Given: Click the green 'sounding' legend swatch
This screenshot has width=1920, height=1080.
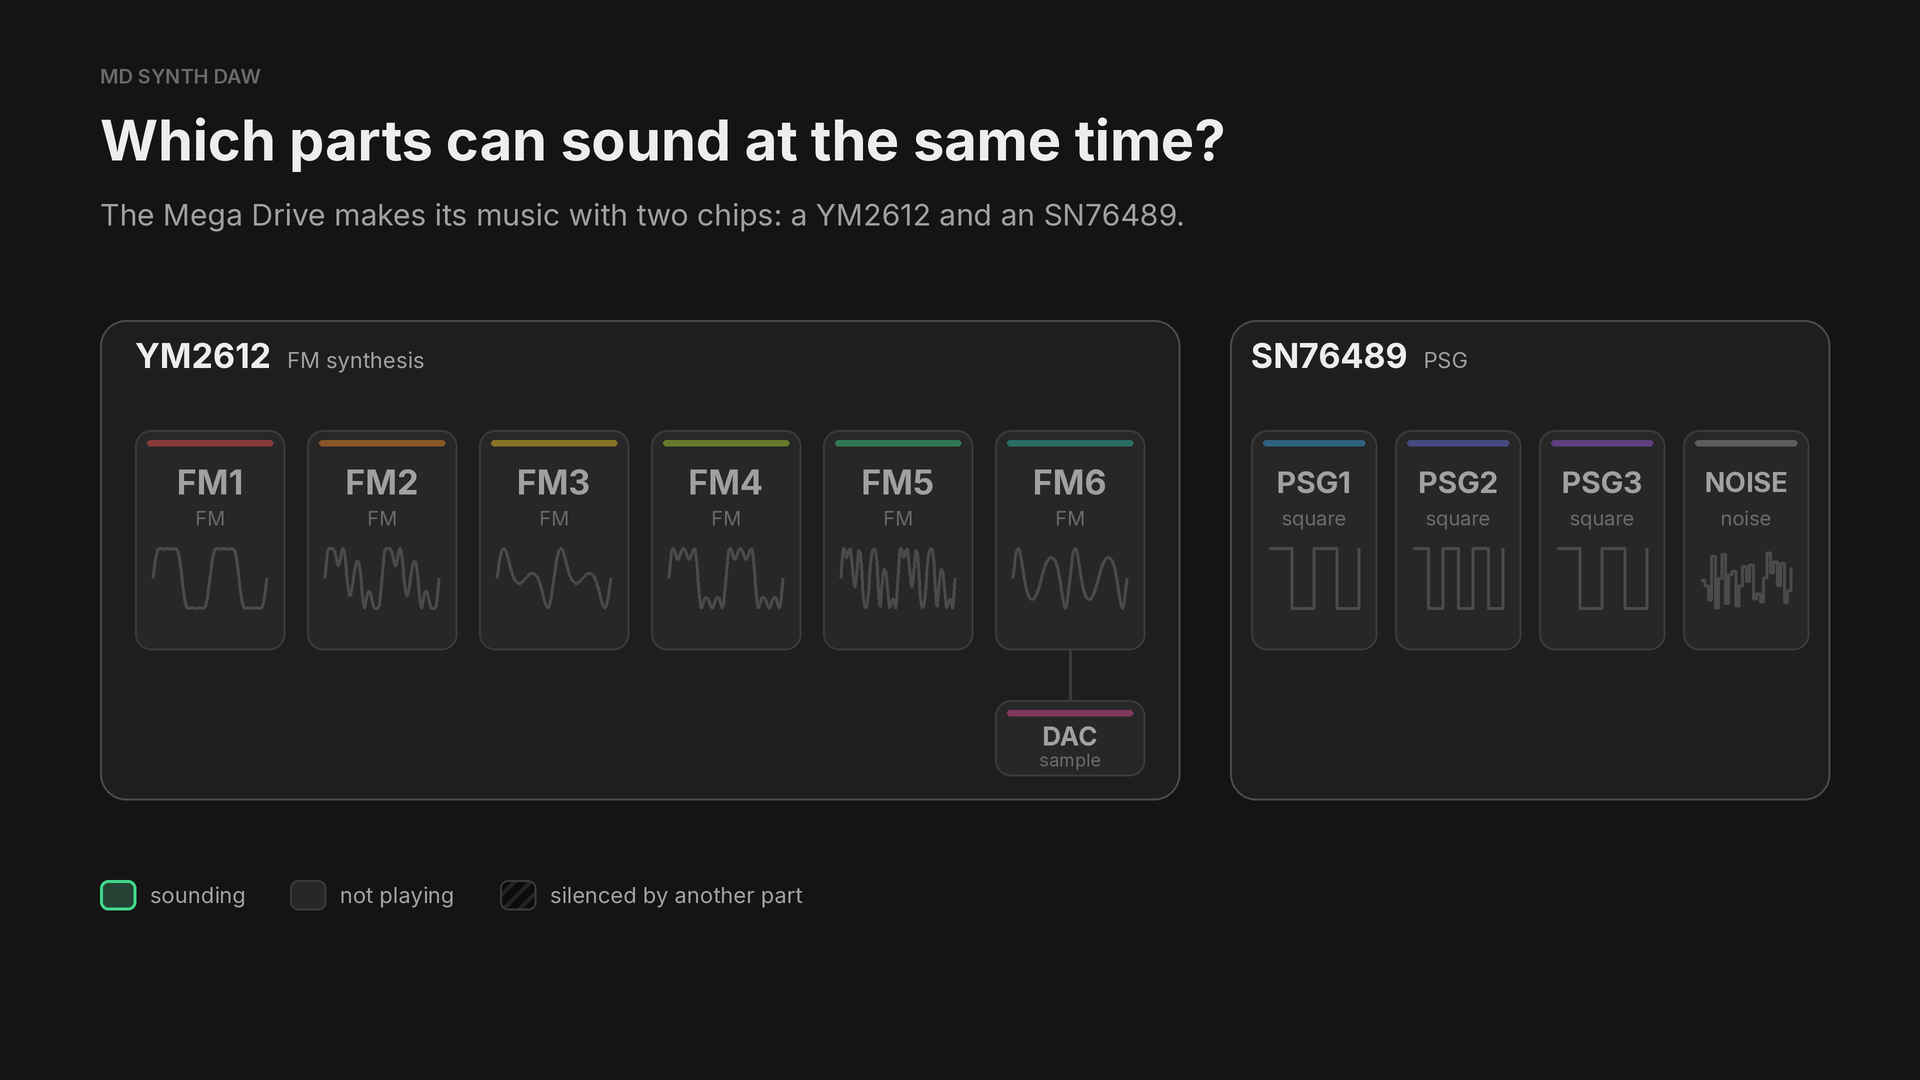Looking at the screenshot, I should [118, 895].
